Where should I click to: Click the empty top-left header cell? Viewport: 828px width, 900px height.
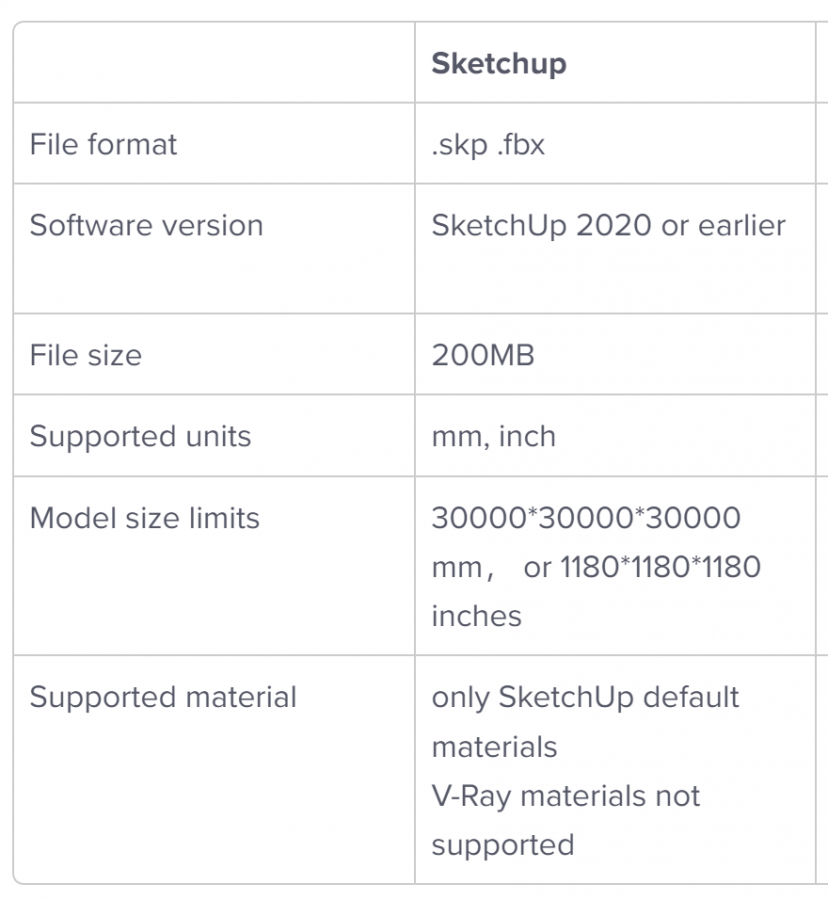(214, 63)
